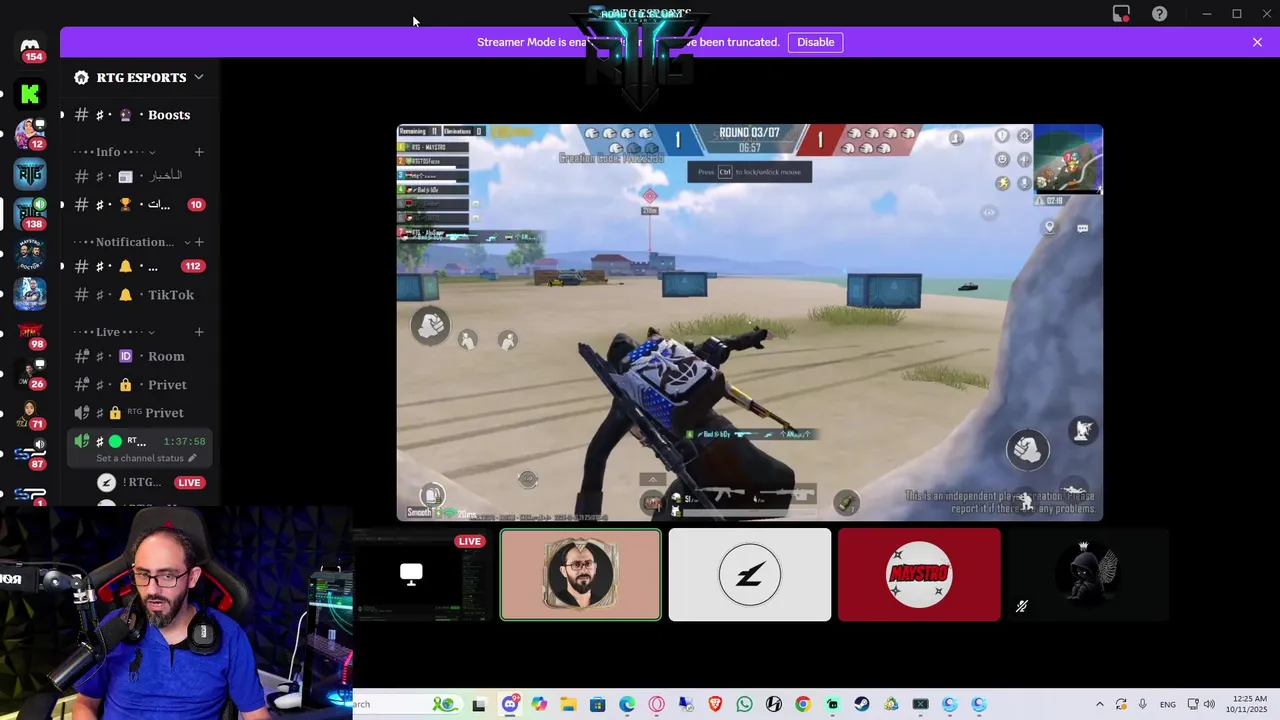The width and height of the screenshot is (1280, 720).
Task: Open the Boosts channel
Action: (140, 115)
